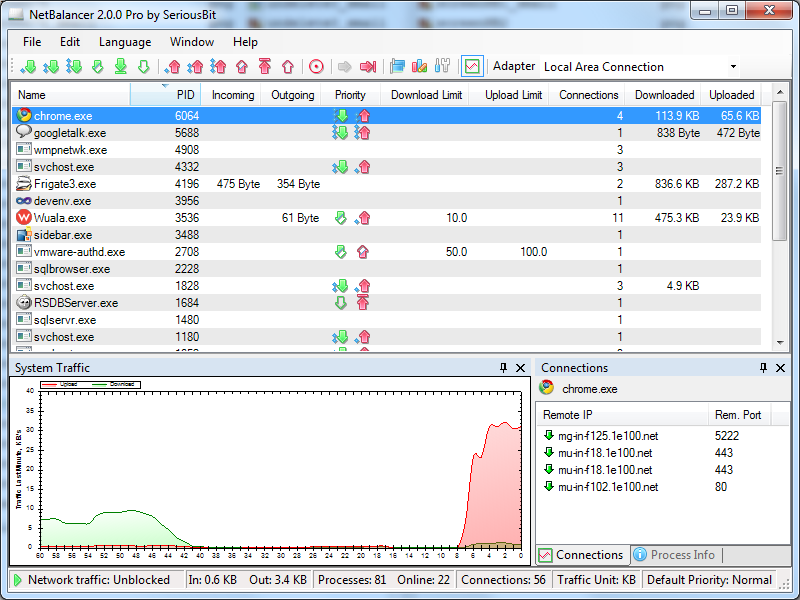Toggle the green priority arrow in the googletalk.exe row
Screen dimensions: 800x600
pos(341,133)
